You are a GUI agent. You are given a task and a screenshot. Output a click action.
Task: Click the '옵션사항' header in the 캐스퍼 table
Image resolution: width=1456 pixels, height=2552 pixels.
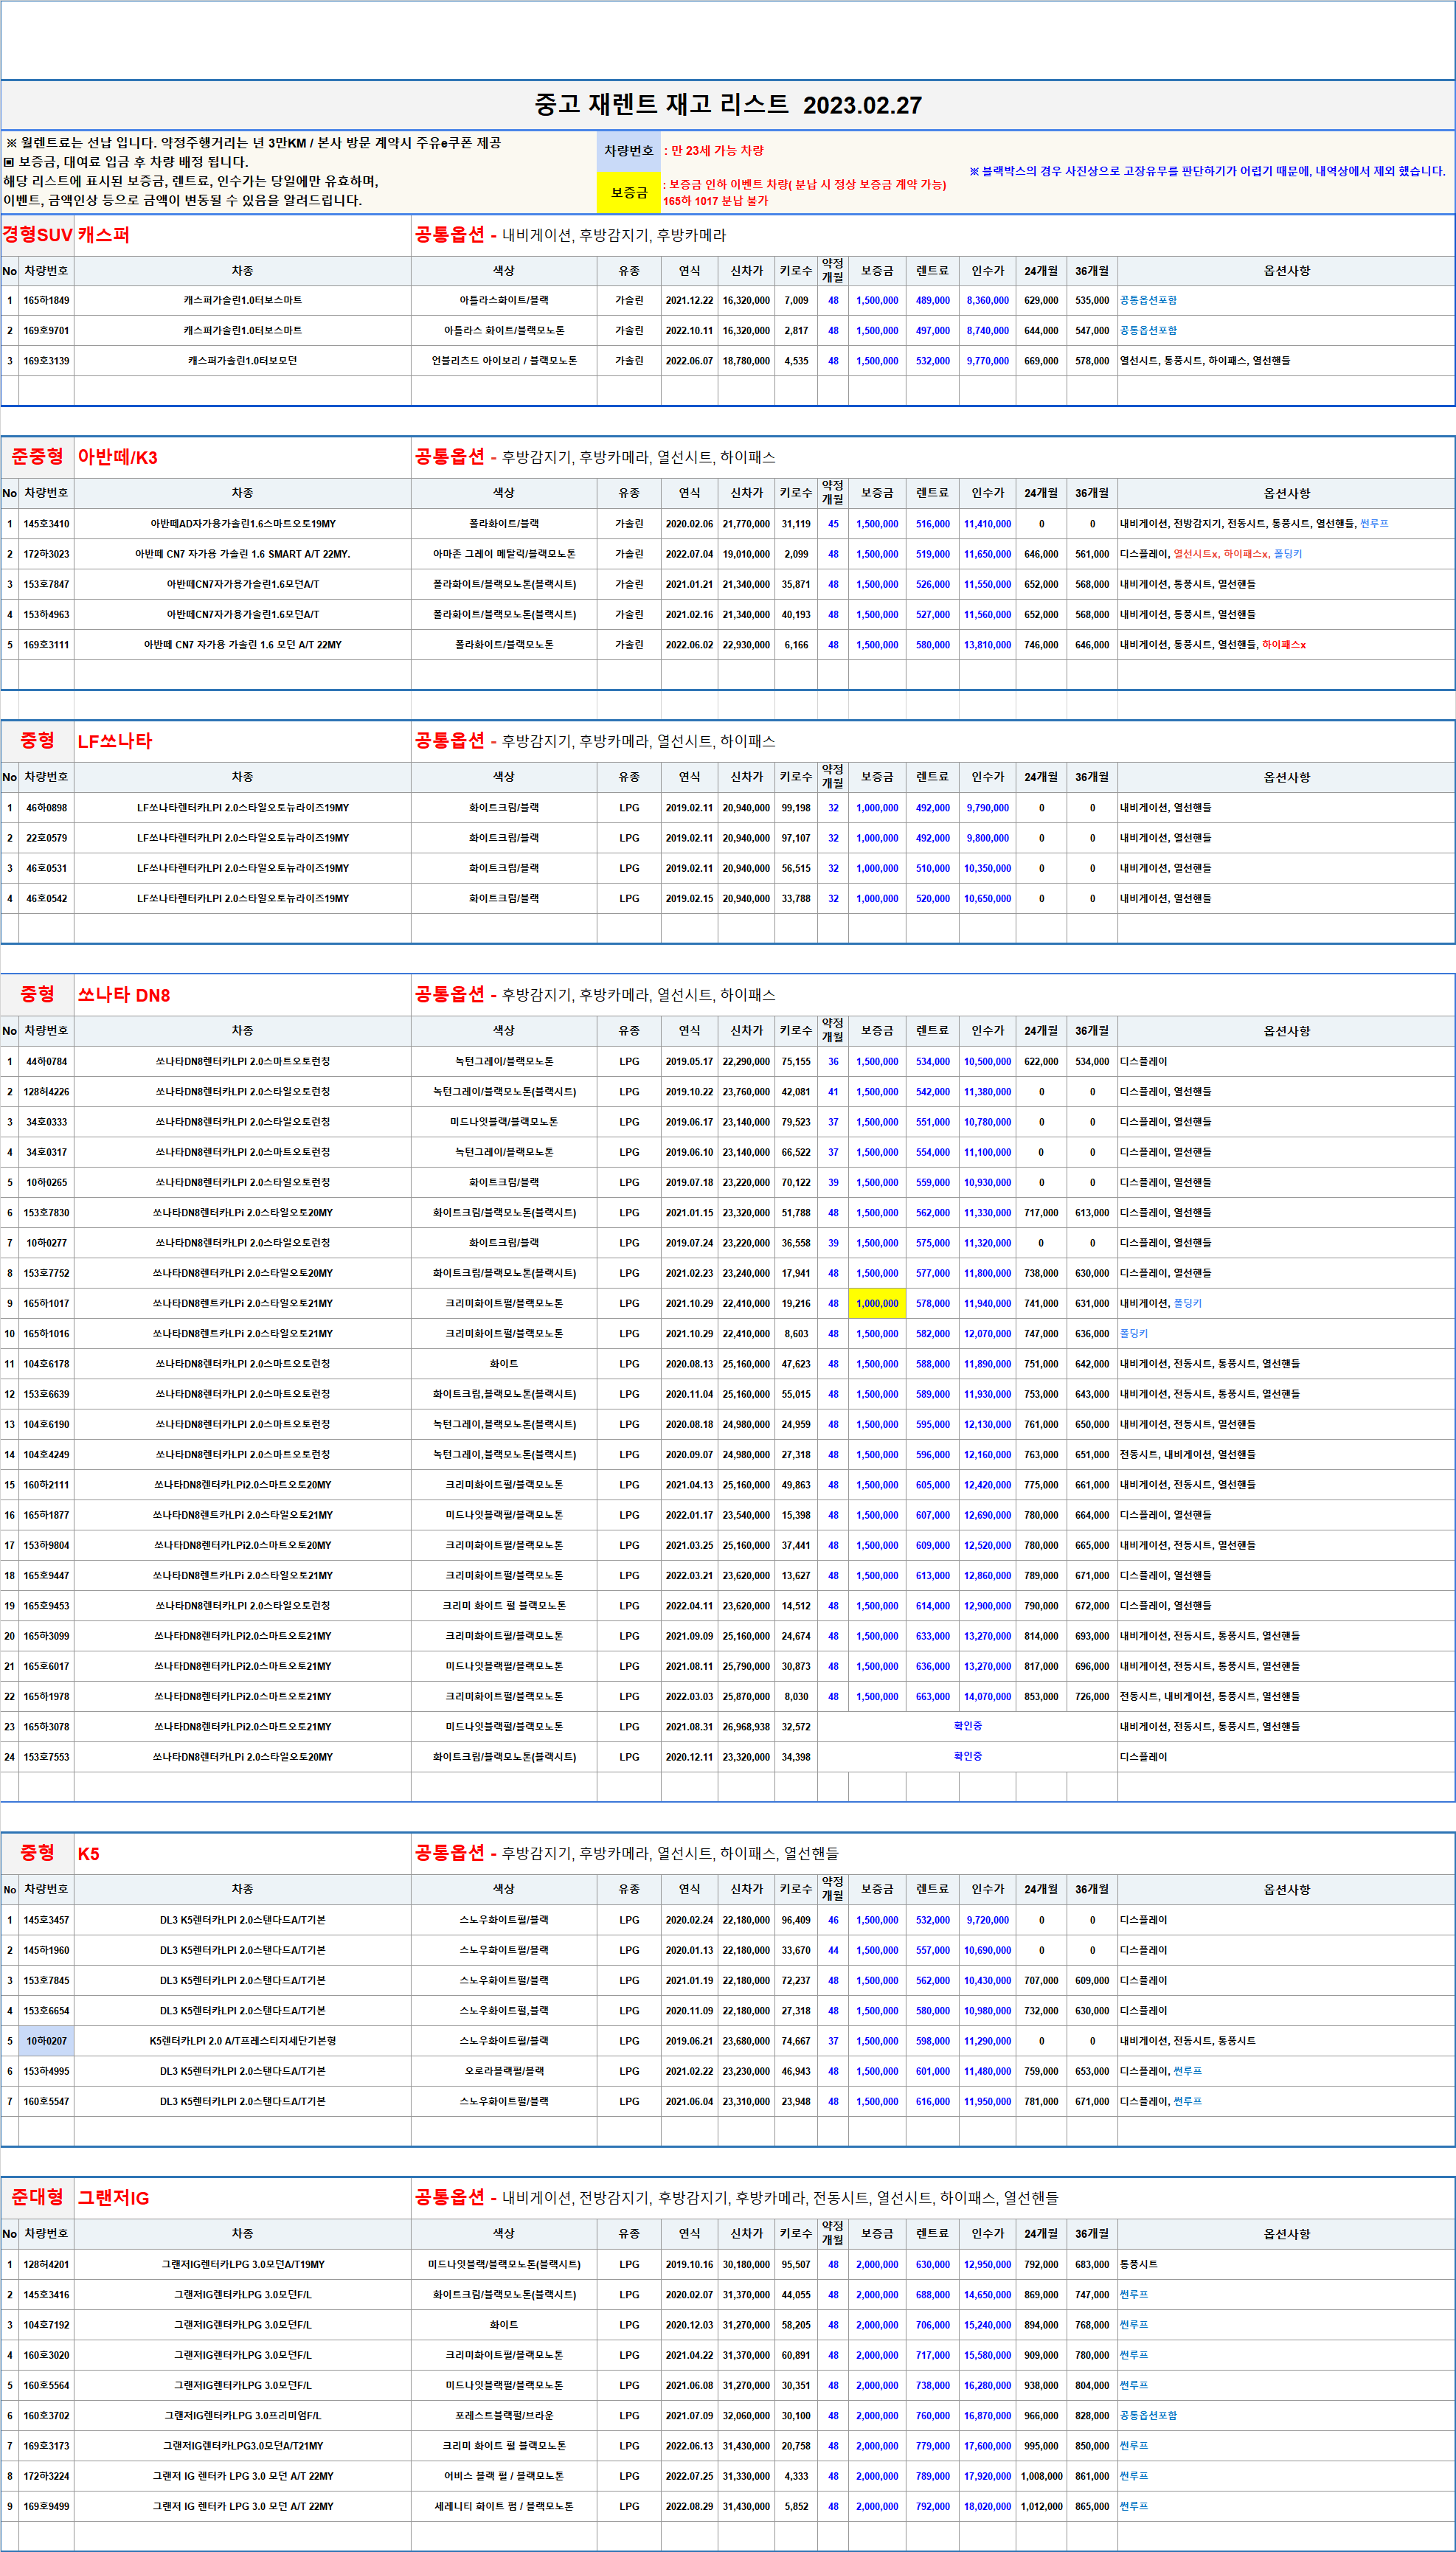click(1286, 271)
